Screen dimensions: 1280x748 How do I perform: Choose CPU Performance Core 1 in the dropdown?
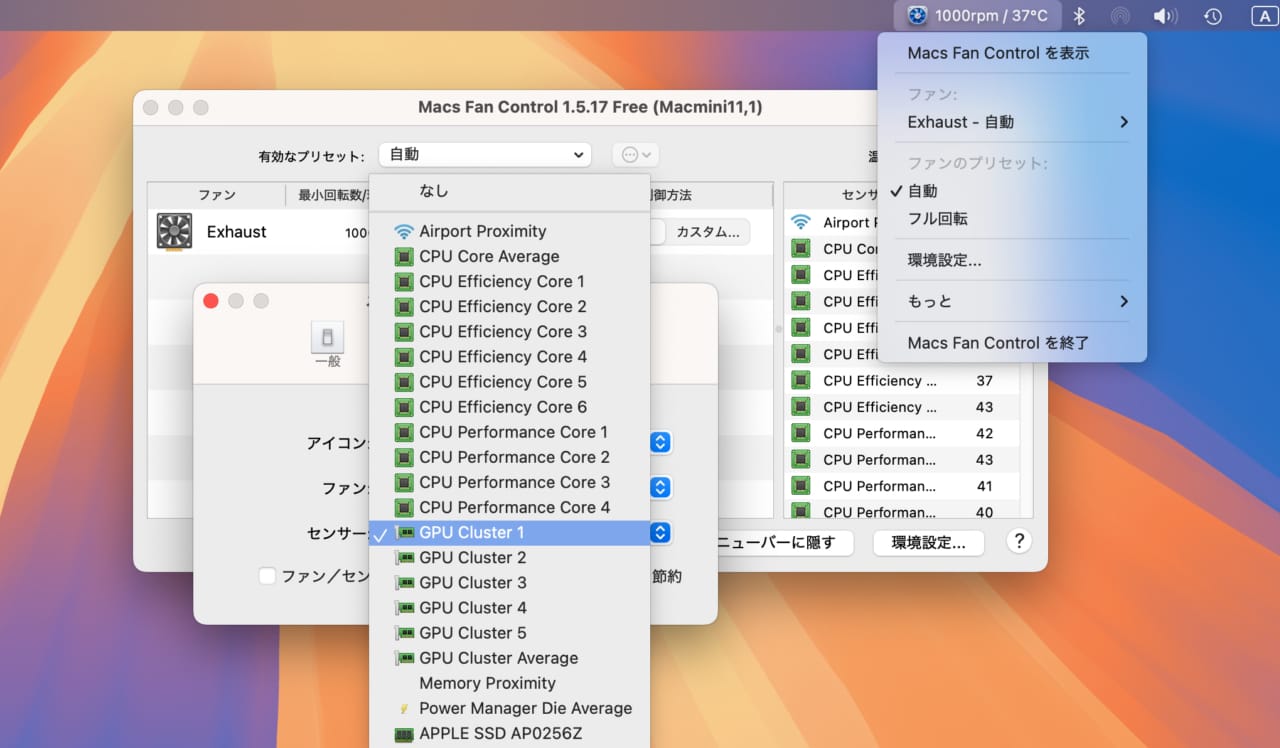pos(509,432)
